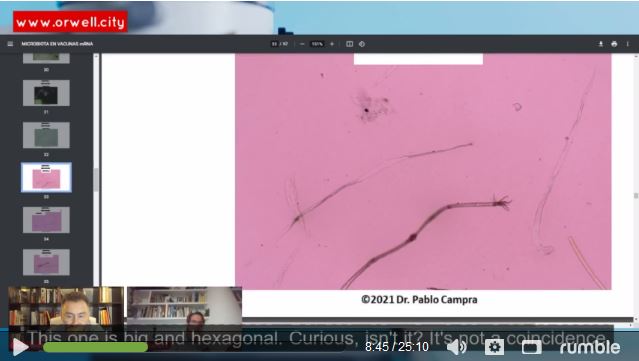Click the page number input field
Screen dimensions: 639x361
275,44
